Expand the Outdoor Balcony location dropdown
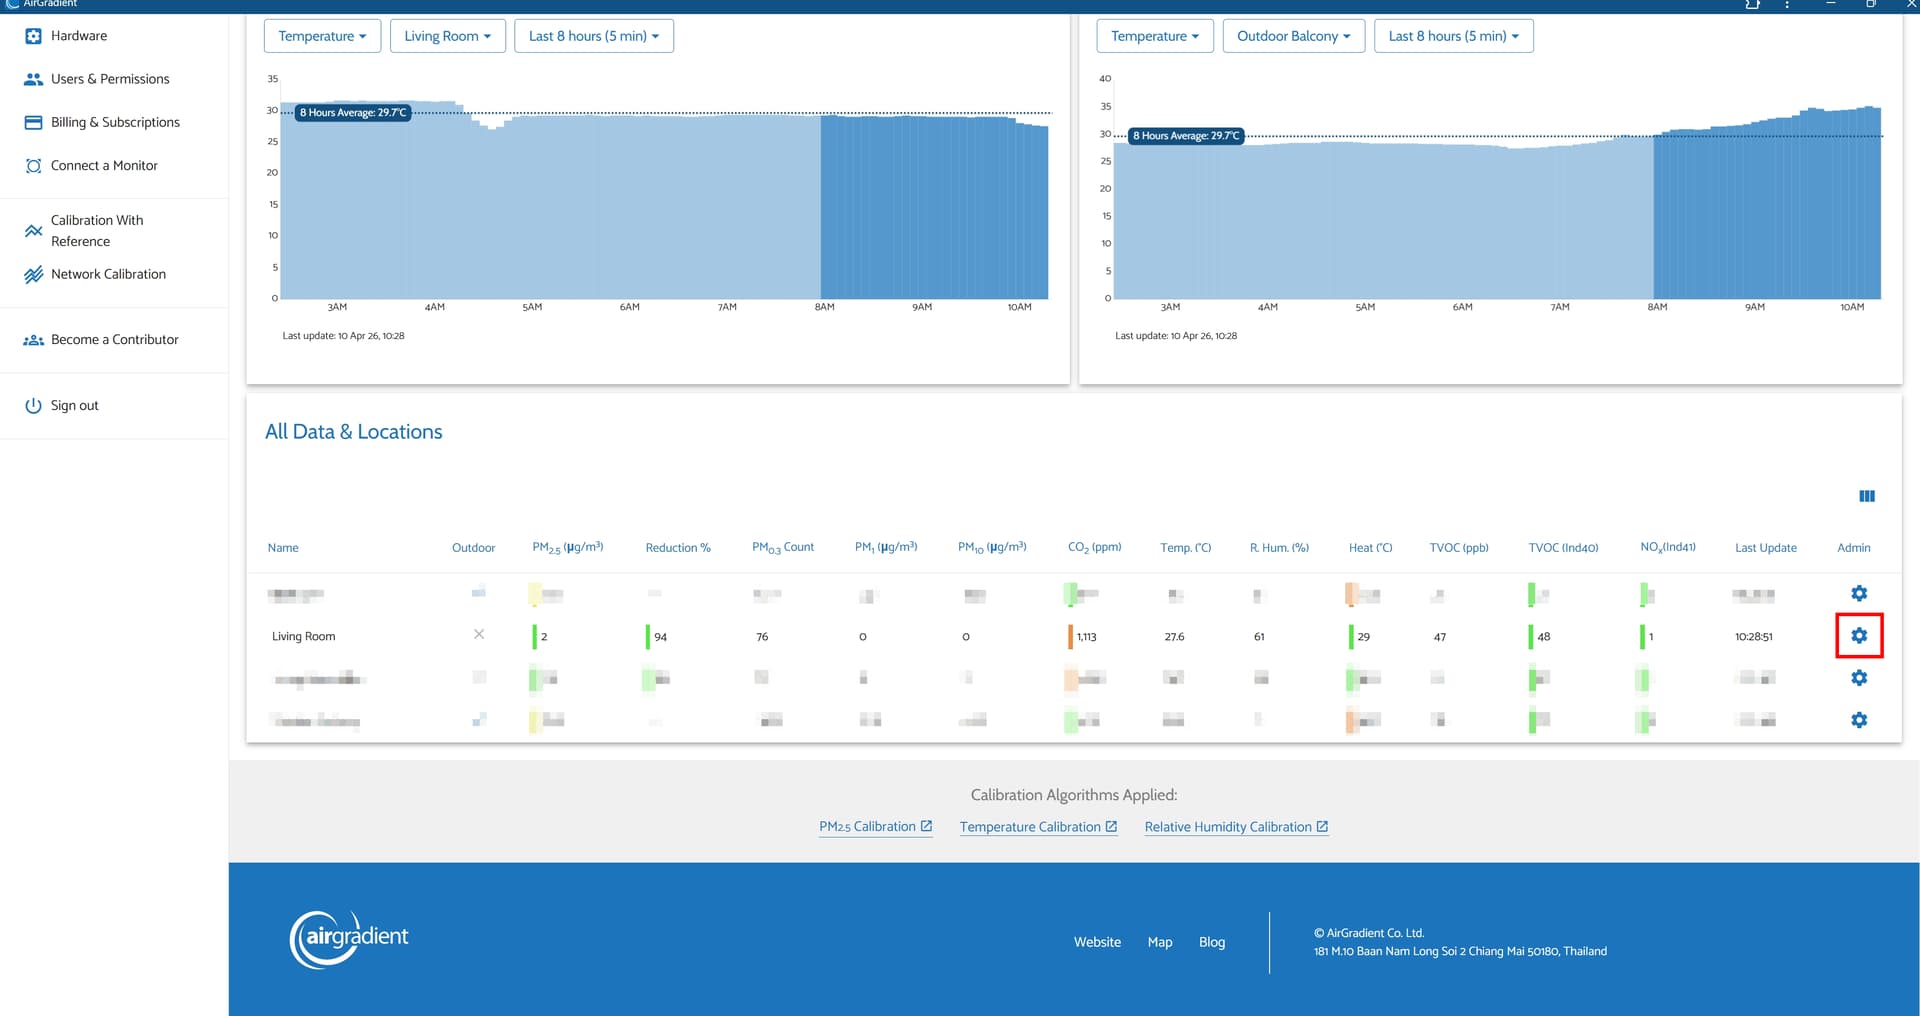This screenshot has width=1920, height=1016. tap(1293, 36)
